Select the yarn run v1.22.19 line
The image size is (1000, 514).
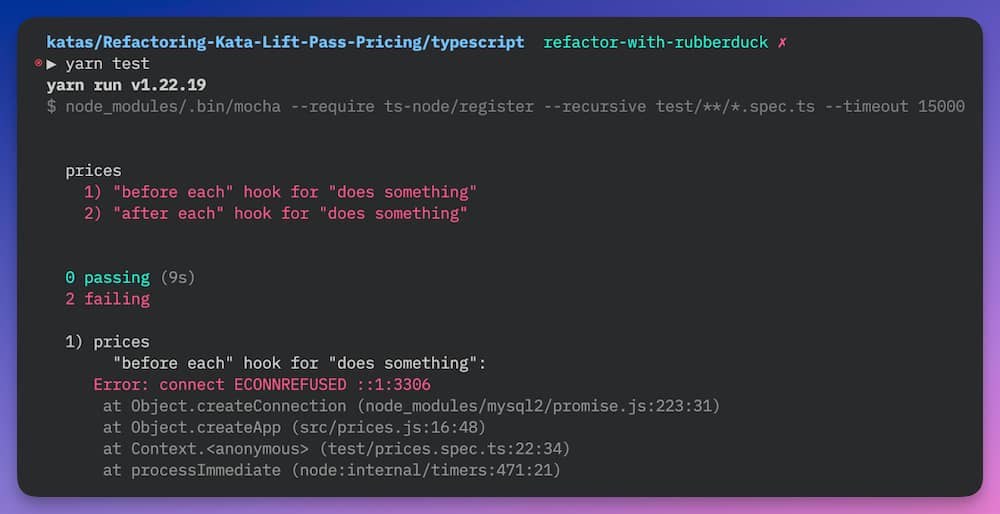126,85
